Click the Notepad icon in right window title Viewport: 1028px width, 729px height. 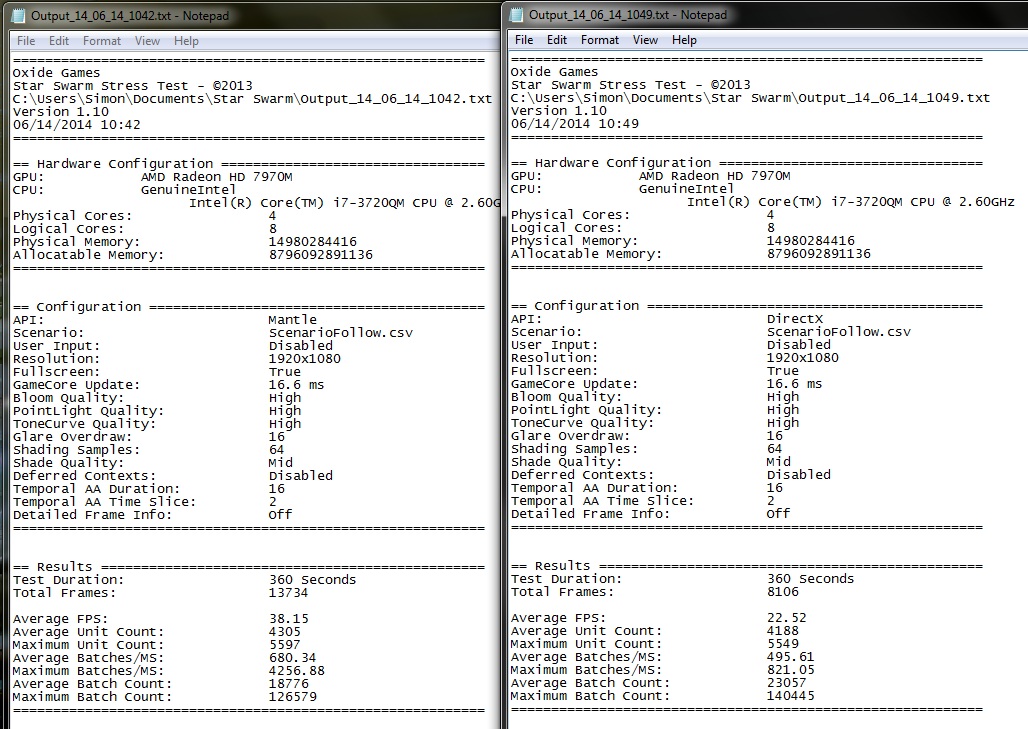517,14
